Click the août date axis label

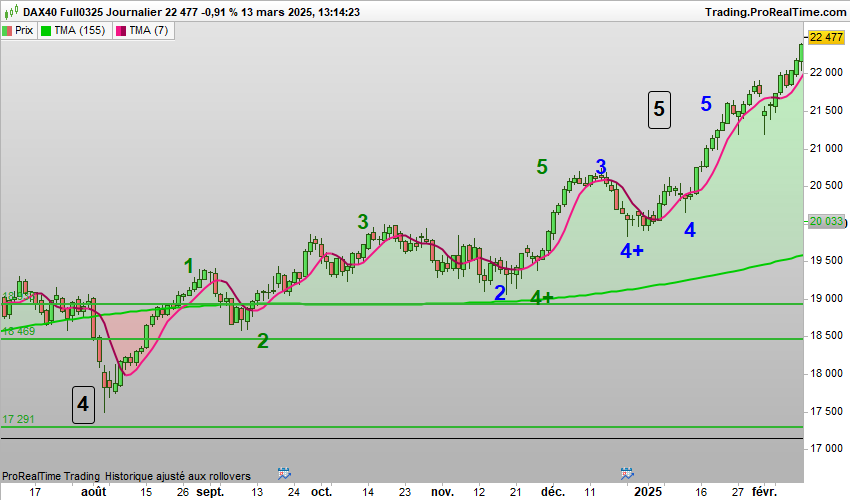94,492
